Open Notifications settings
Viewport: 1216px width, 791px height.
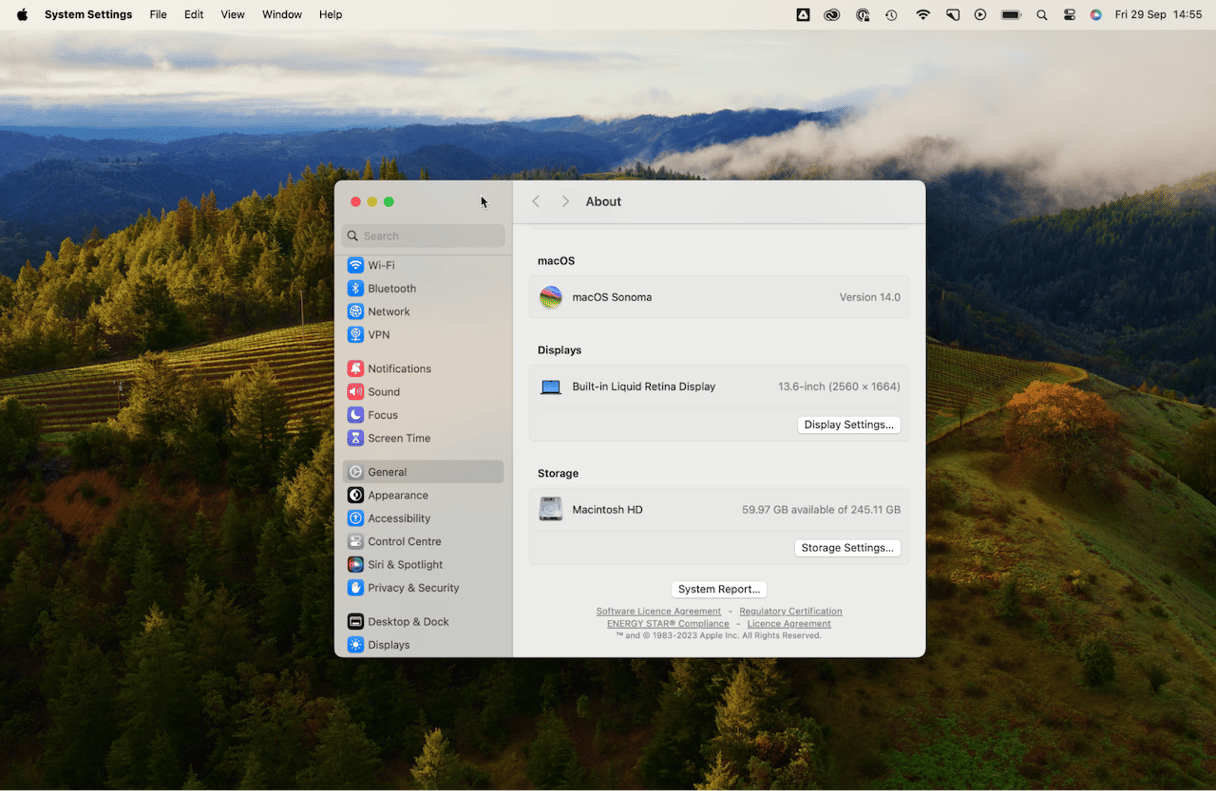tap(398, 368)
